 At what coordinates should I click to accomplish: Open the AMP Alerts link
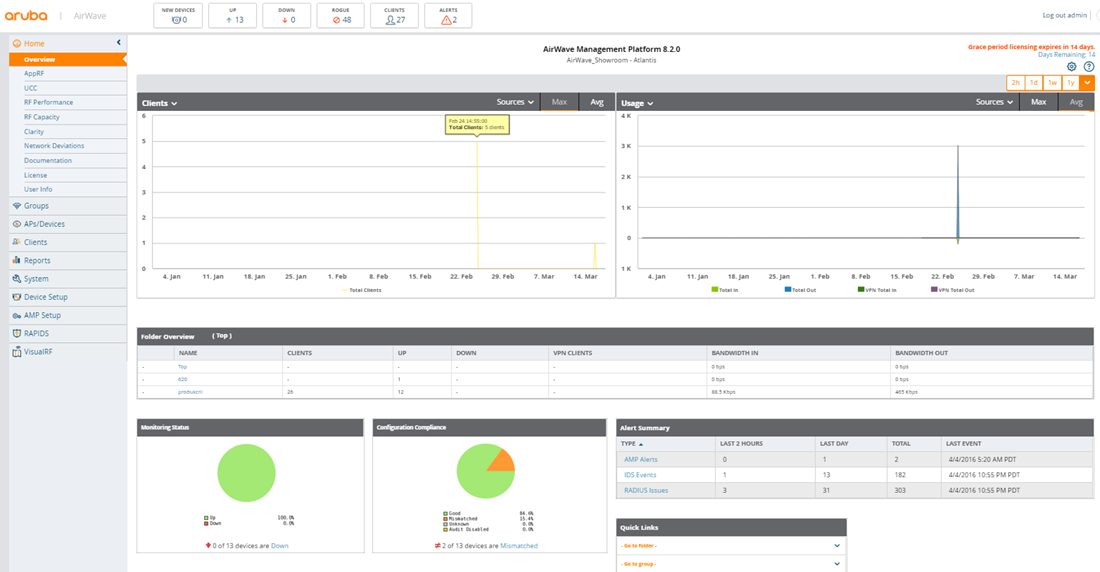(640, 460)
